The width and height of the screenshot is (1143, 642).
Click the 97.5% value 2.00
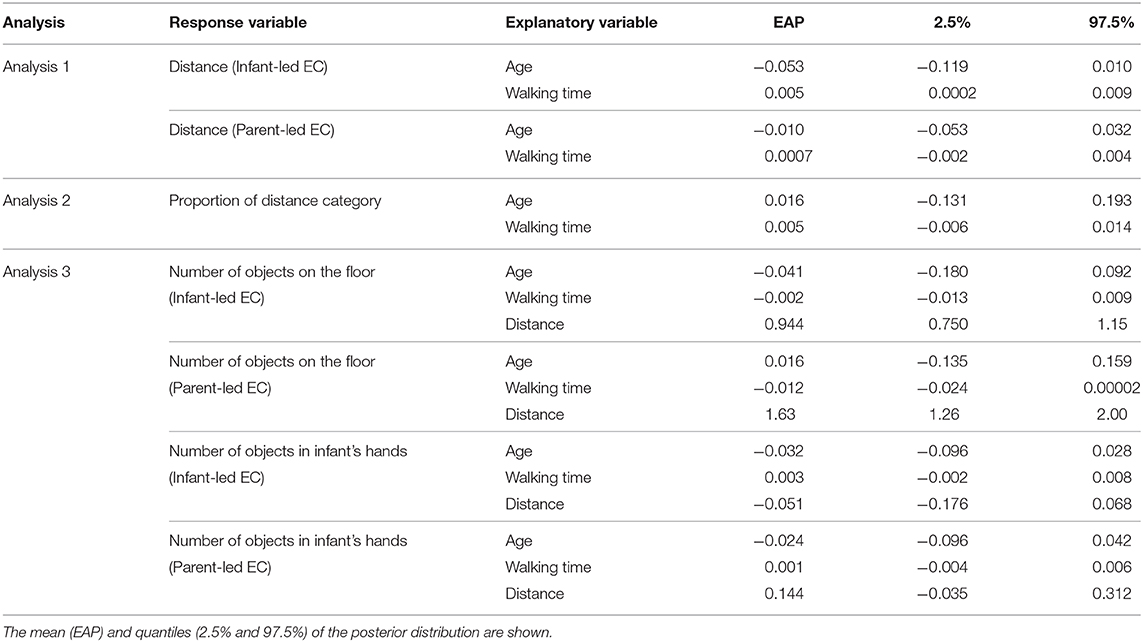point(1112,414)
